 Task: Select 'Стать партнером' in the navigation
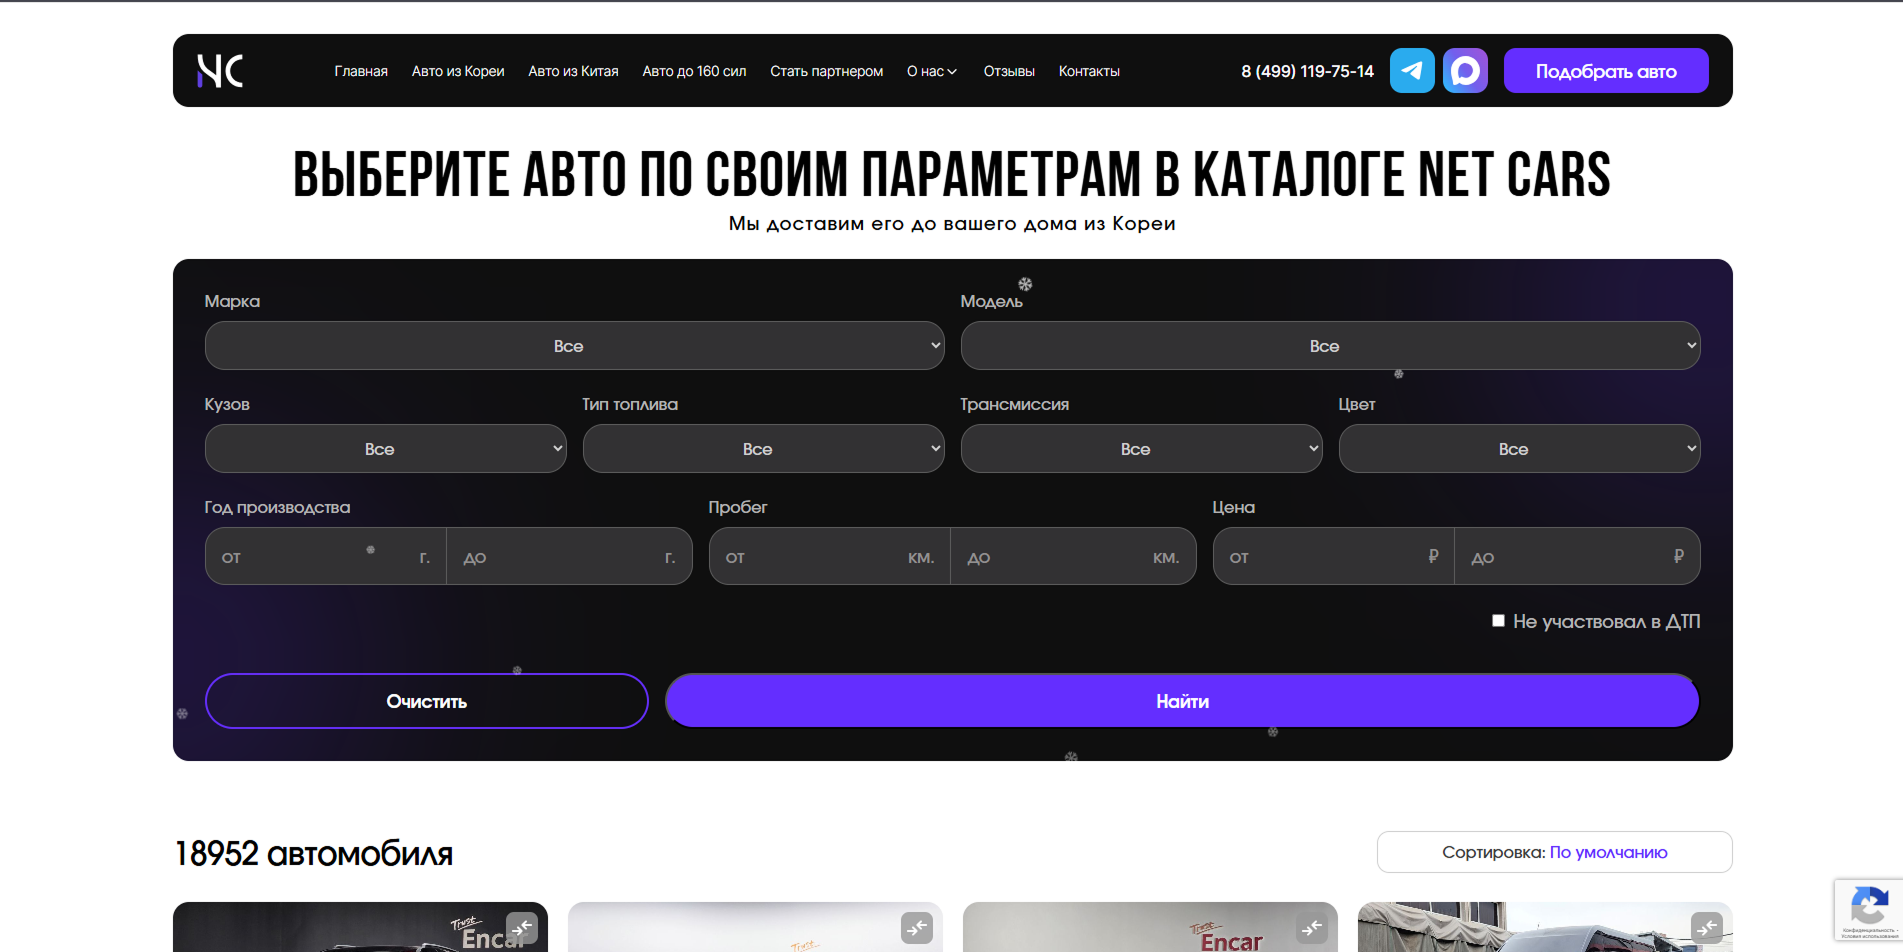point(826,71)
